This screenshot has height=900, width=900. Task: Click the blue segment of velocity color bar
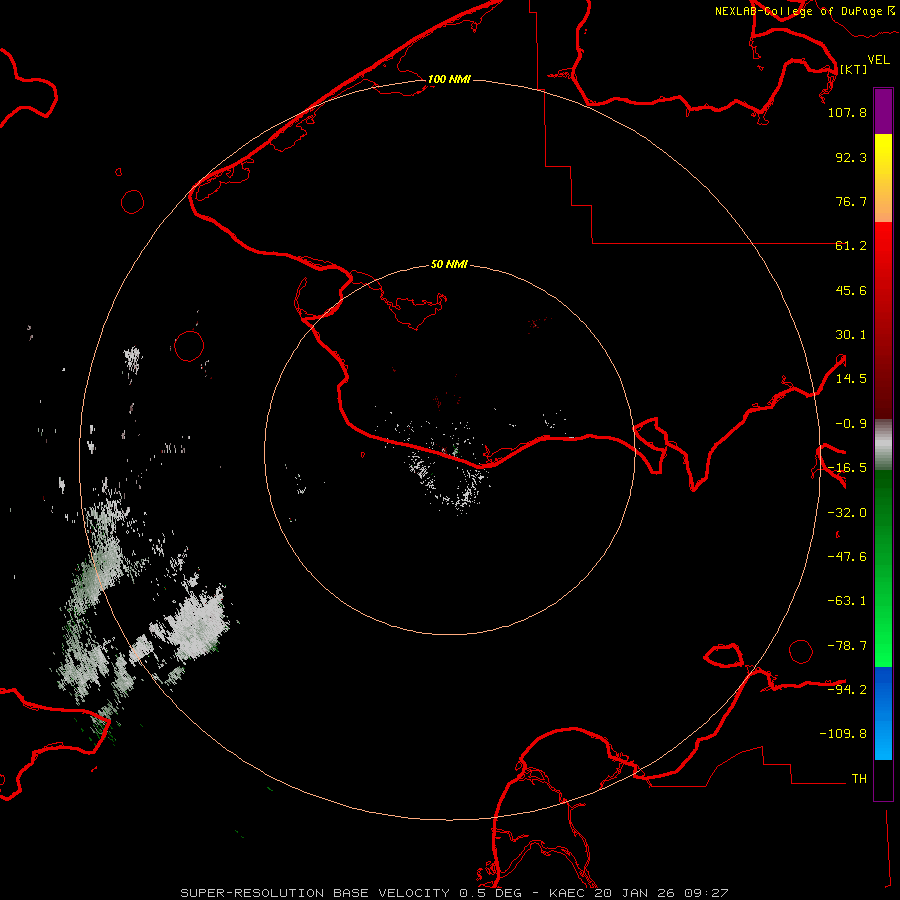[883, 713]
